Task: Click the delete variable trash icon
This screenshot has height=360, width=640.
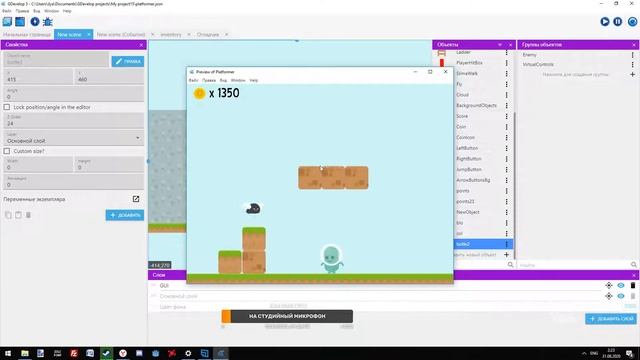Action: click(28, 215)
